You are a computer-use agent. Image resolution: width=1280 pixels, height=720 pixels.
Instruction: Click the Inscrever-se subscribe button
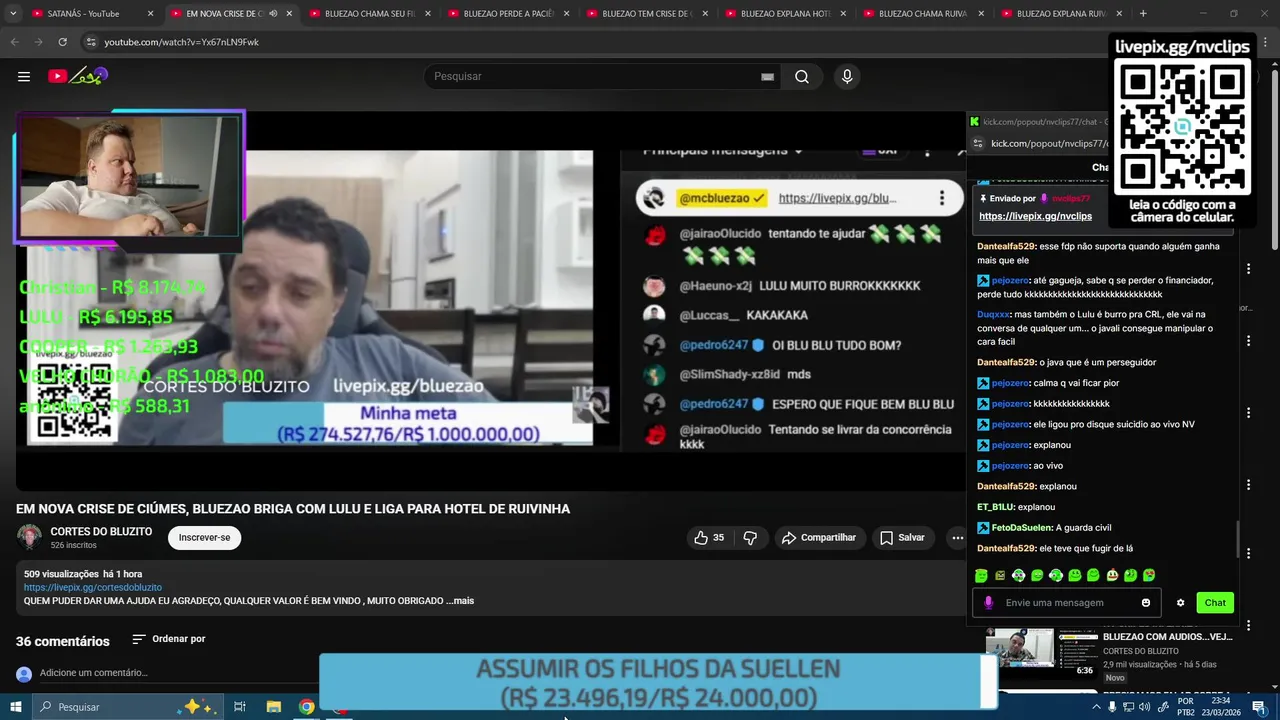click(204, 538)
